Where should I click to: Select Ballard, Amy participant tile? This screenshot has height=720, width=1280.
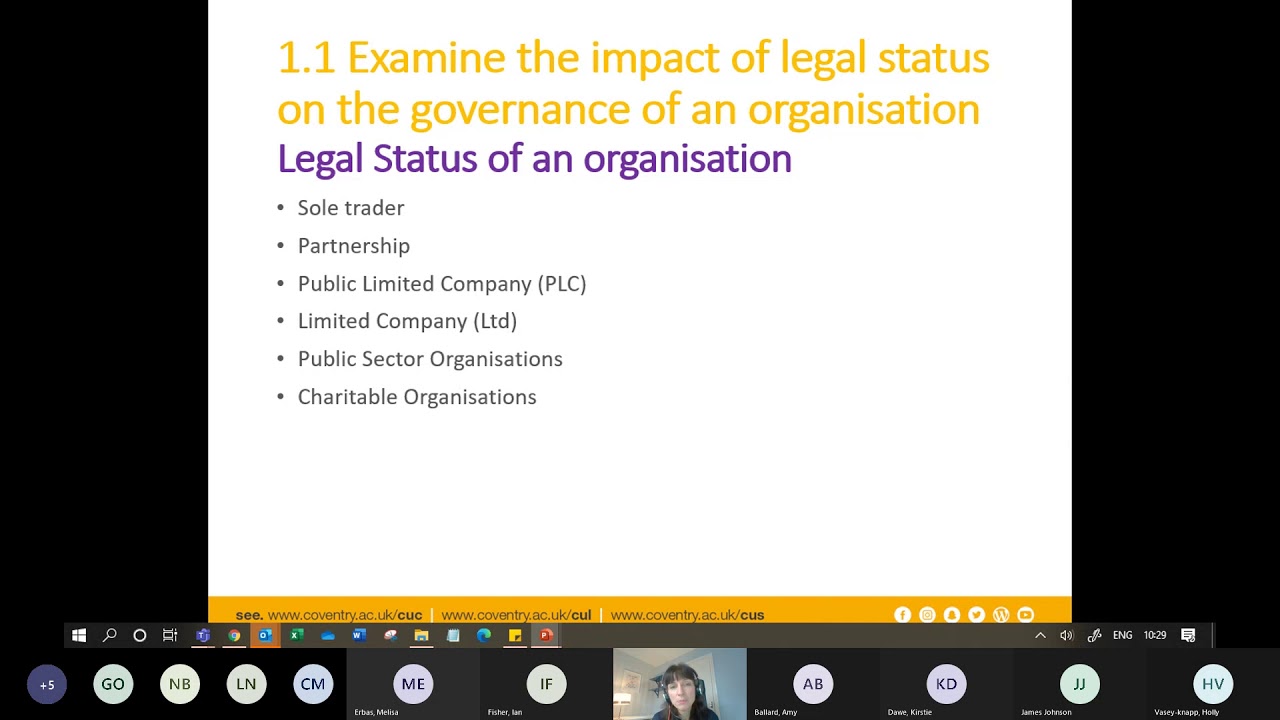[x=813, y=684]
